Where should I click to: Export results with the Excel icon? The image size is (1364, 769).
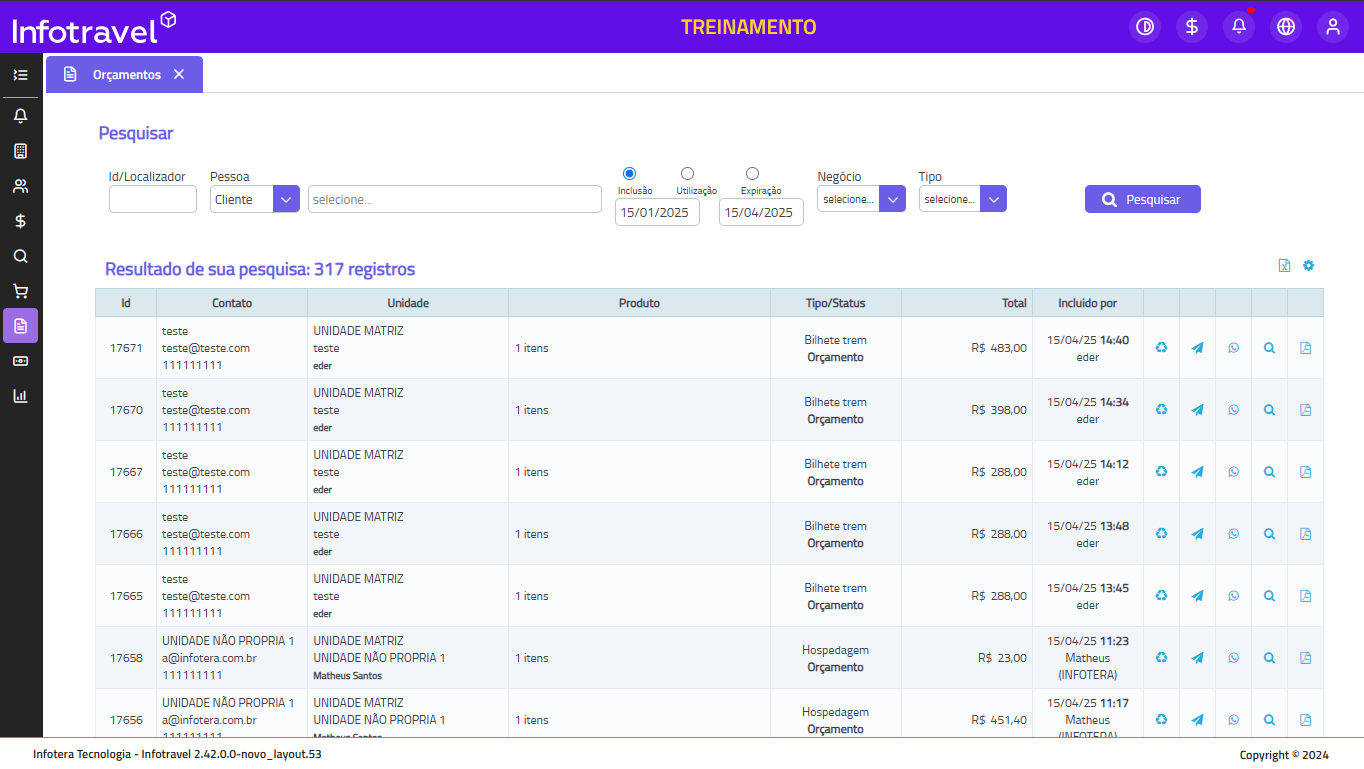coord(1285,266)
